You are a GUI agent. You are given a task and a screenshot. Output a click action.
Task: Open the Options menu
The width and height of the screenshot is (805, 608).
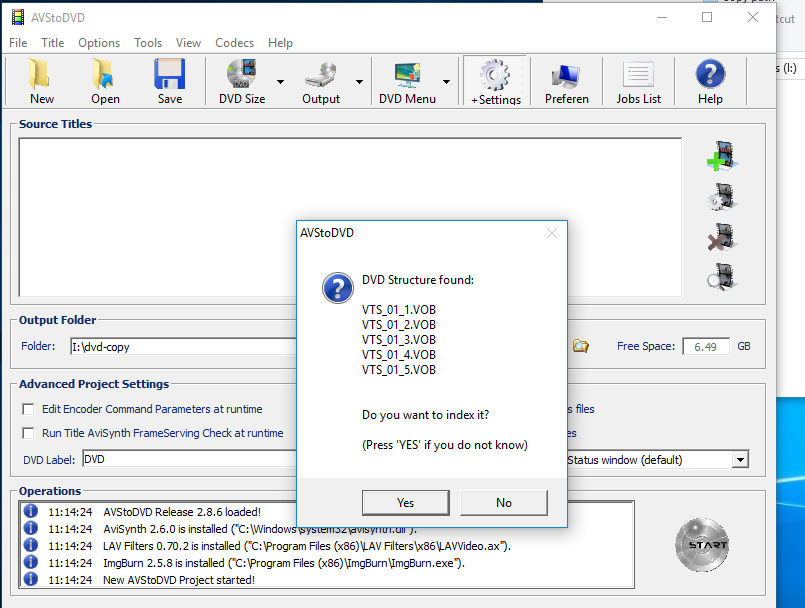coord(99,43)
